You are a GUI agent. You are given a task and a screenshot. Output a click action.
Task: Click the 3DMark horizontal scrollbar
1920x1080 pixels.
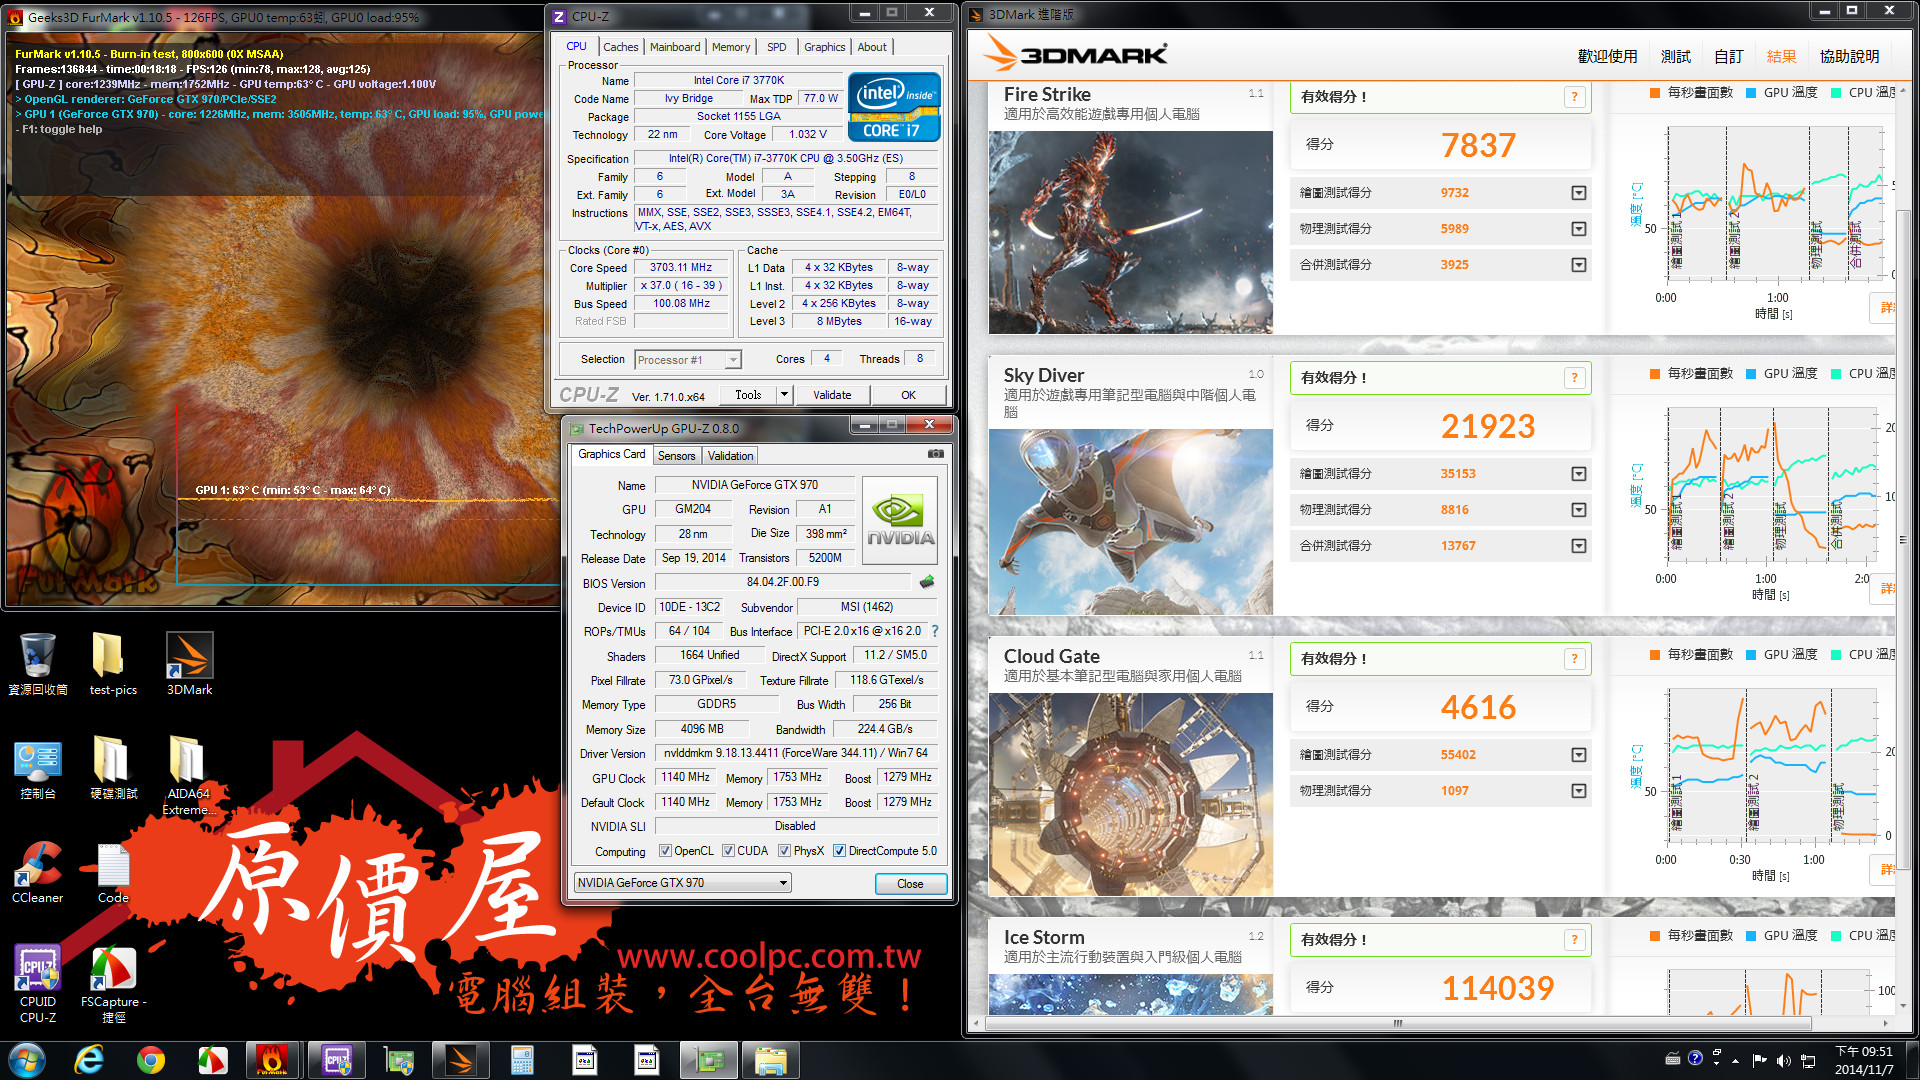coord(1398,1023)
